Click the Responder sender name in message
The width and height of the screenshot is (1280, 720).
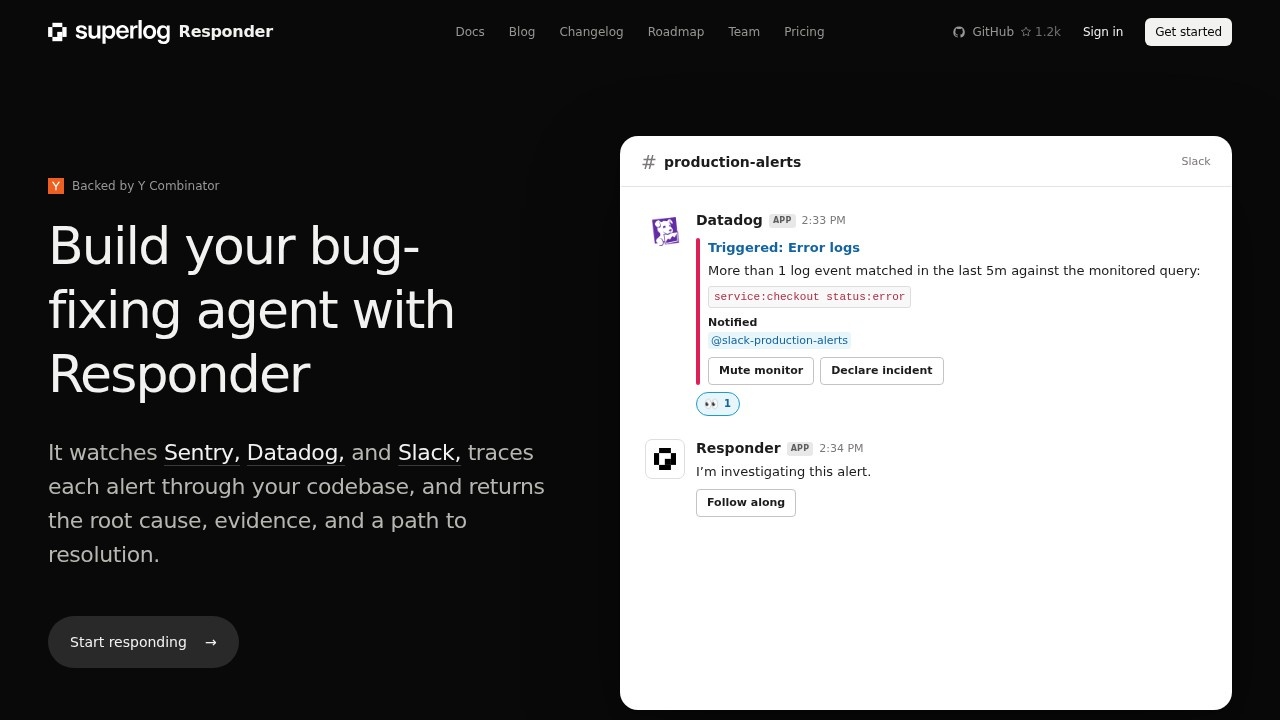pyautogui.click(x=738, y=448)
